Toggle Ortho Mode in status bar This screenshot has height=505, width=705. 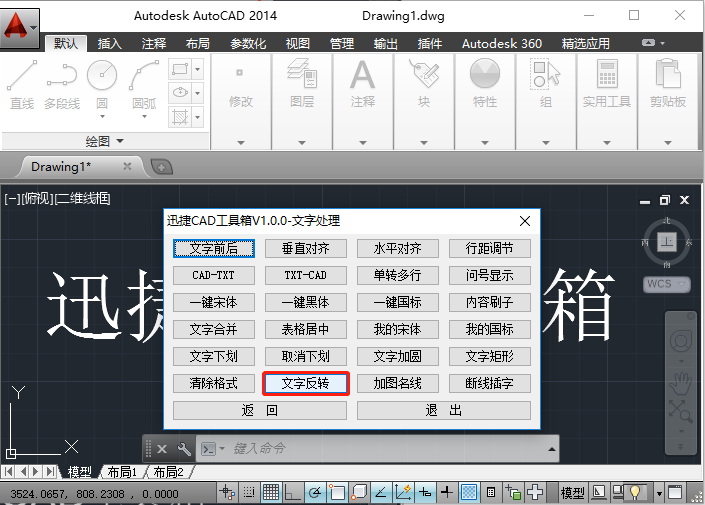[293, 493]
